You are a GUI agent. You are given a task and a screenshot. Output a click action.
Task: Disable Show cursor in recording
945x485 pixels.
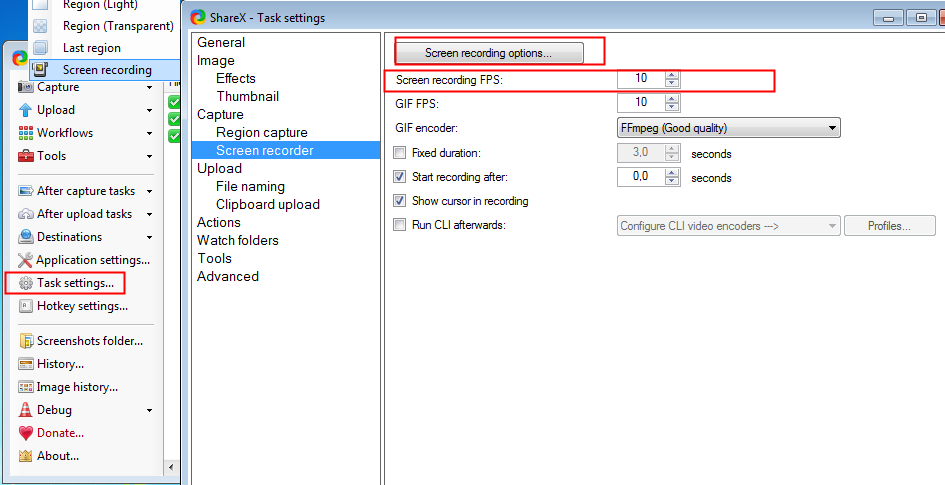click(x=400, y=201)
